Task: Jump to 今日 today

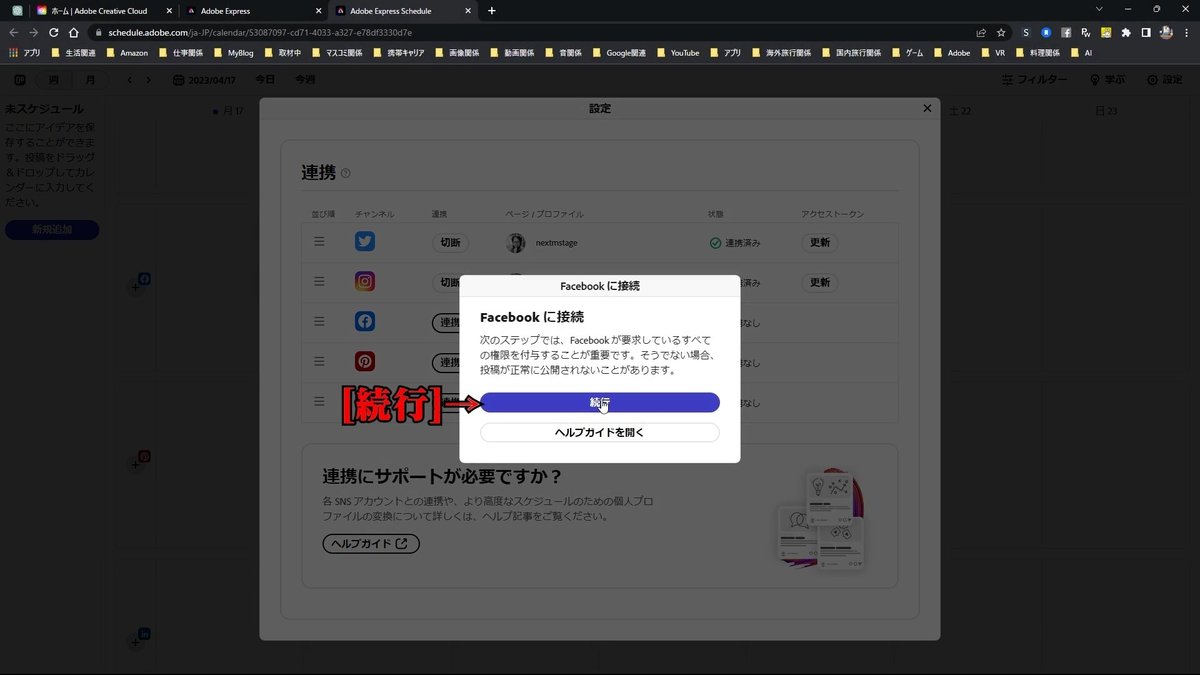Action: point(264,80)
